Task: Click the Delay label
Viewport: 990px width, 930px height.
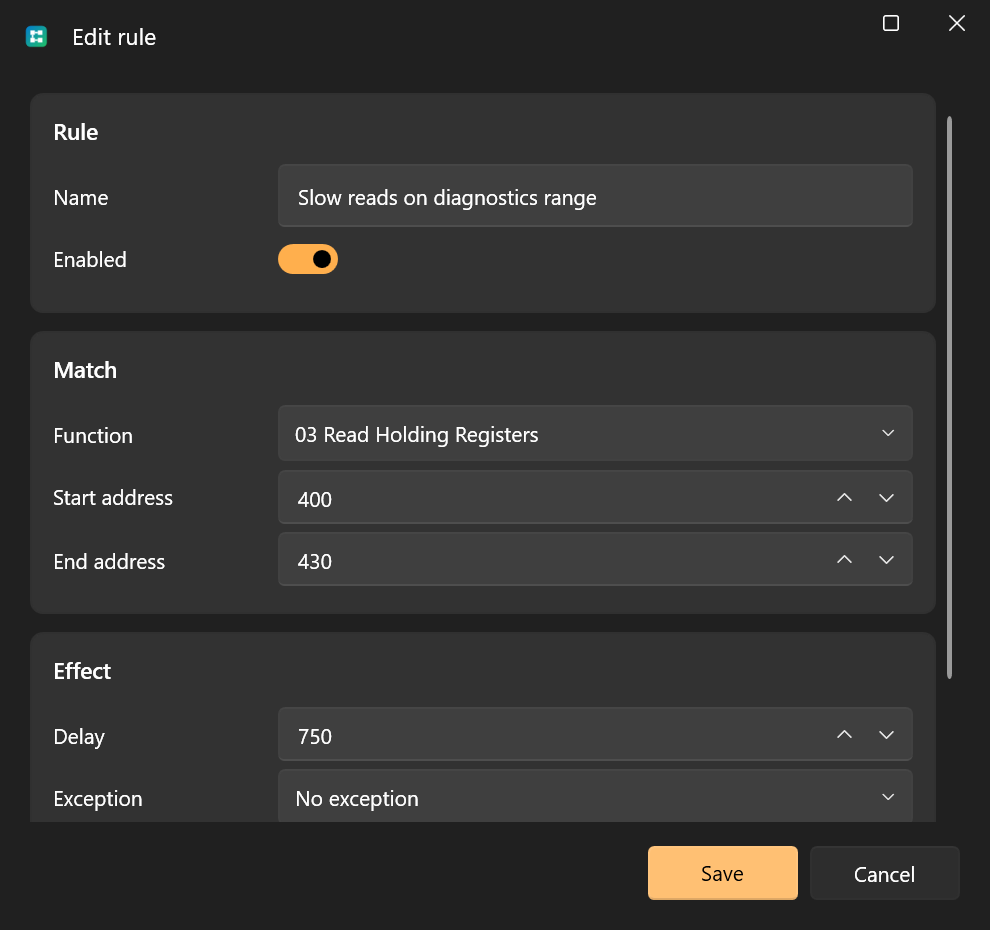Action: (79, 737)
